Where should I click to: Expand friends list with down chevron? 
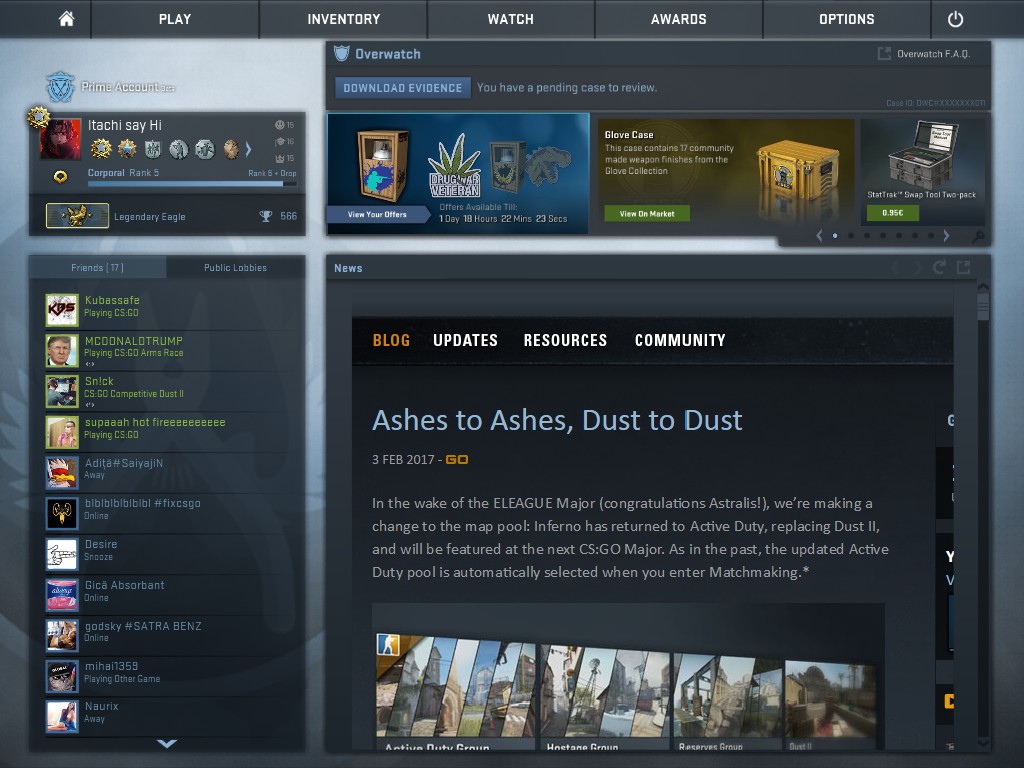click(167, 743)
